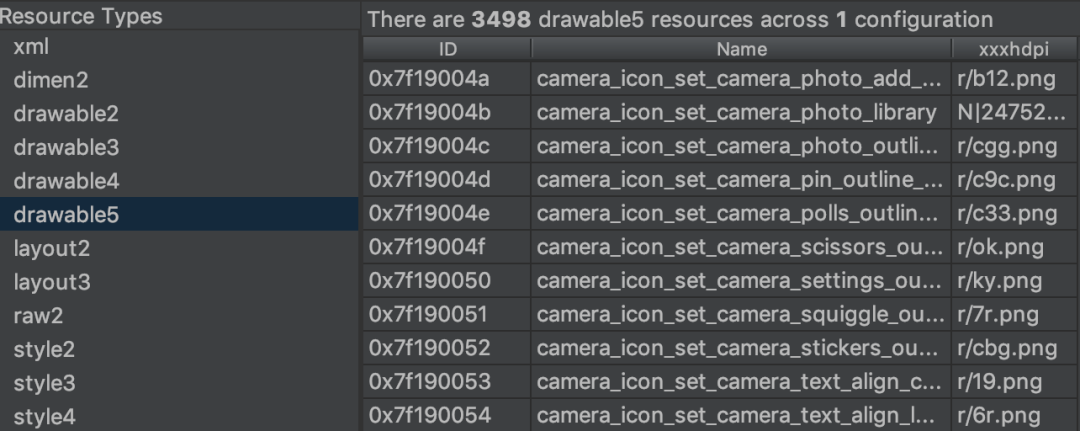The height and width of the screenshot is (431, 1080).
Task: Click the highlighted drawable5 entry
Action: pyautogui.click(x=179, y=214)
